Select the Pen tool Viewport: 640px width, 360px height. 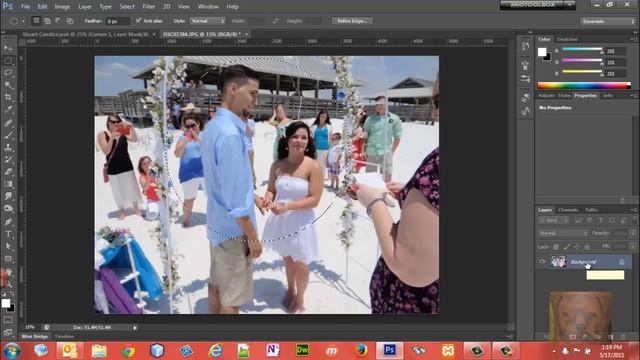(x=8, y=222)
